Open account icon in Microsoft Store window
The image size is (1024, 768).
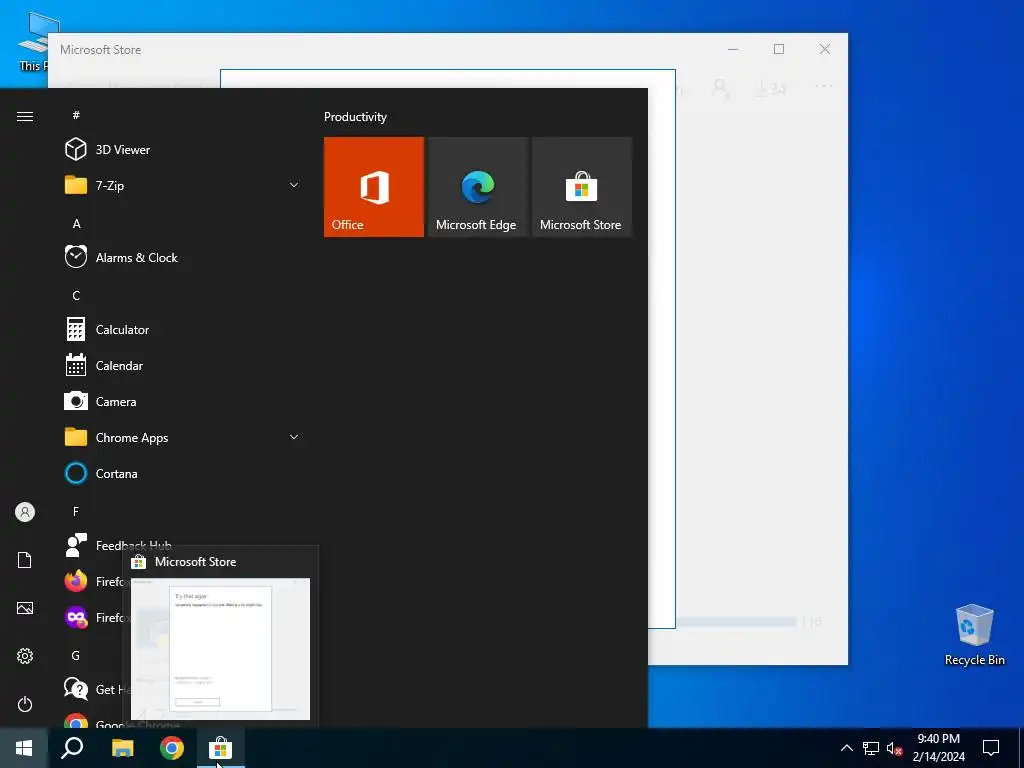[720, 88]
